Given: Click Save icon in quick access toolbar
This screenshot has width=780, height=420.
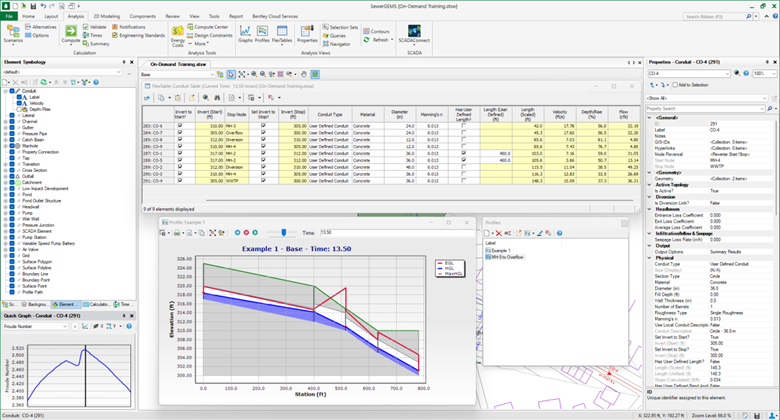Looking at the screenshot, I should tap(33, 6).
